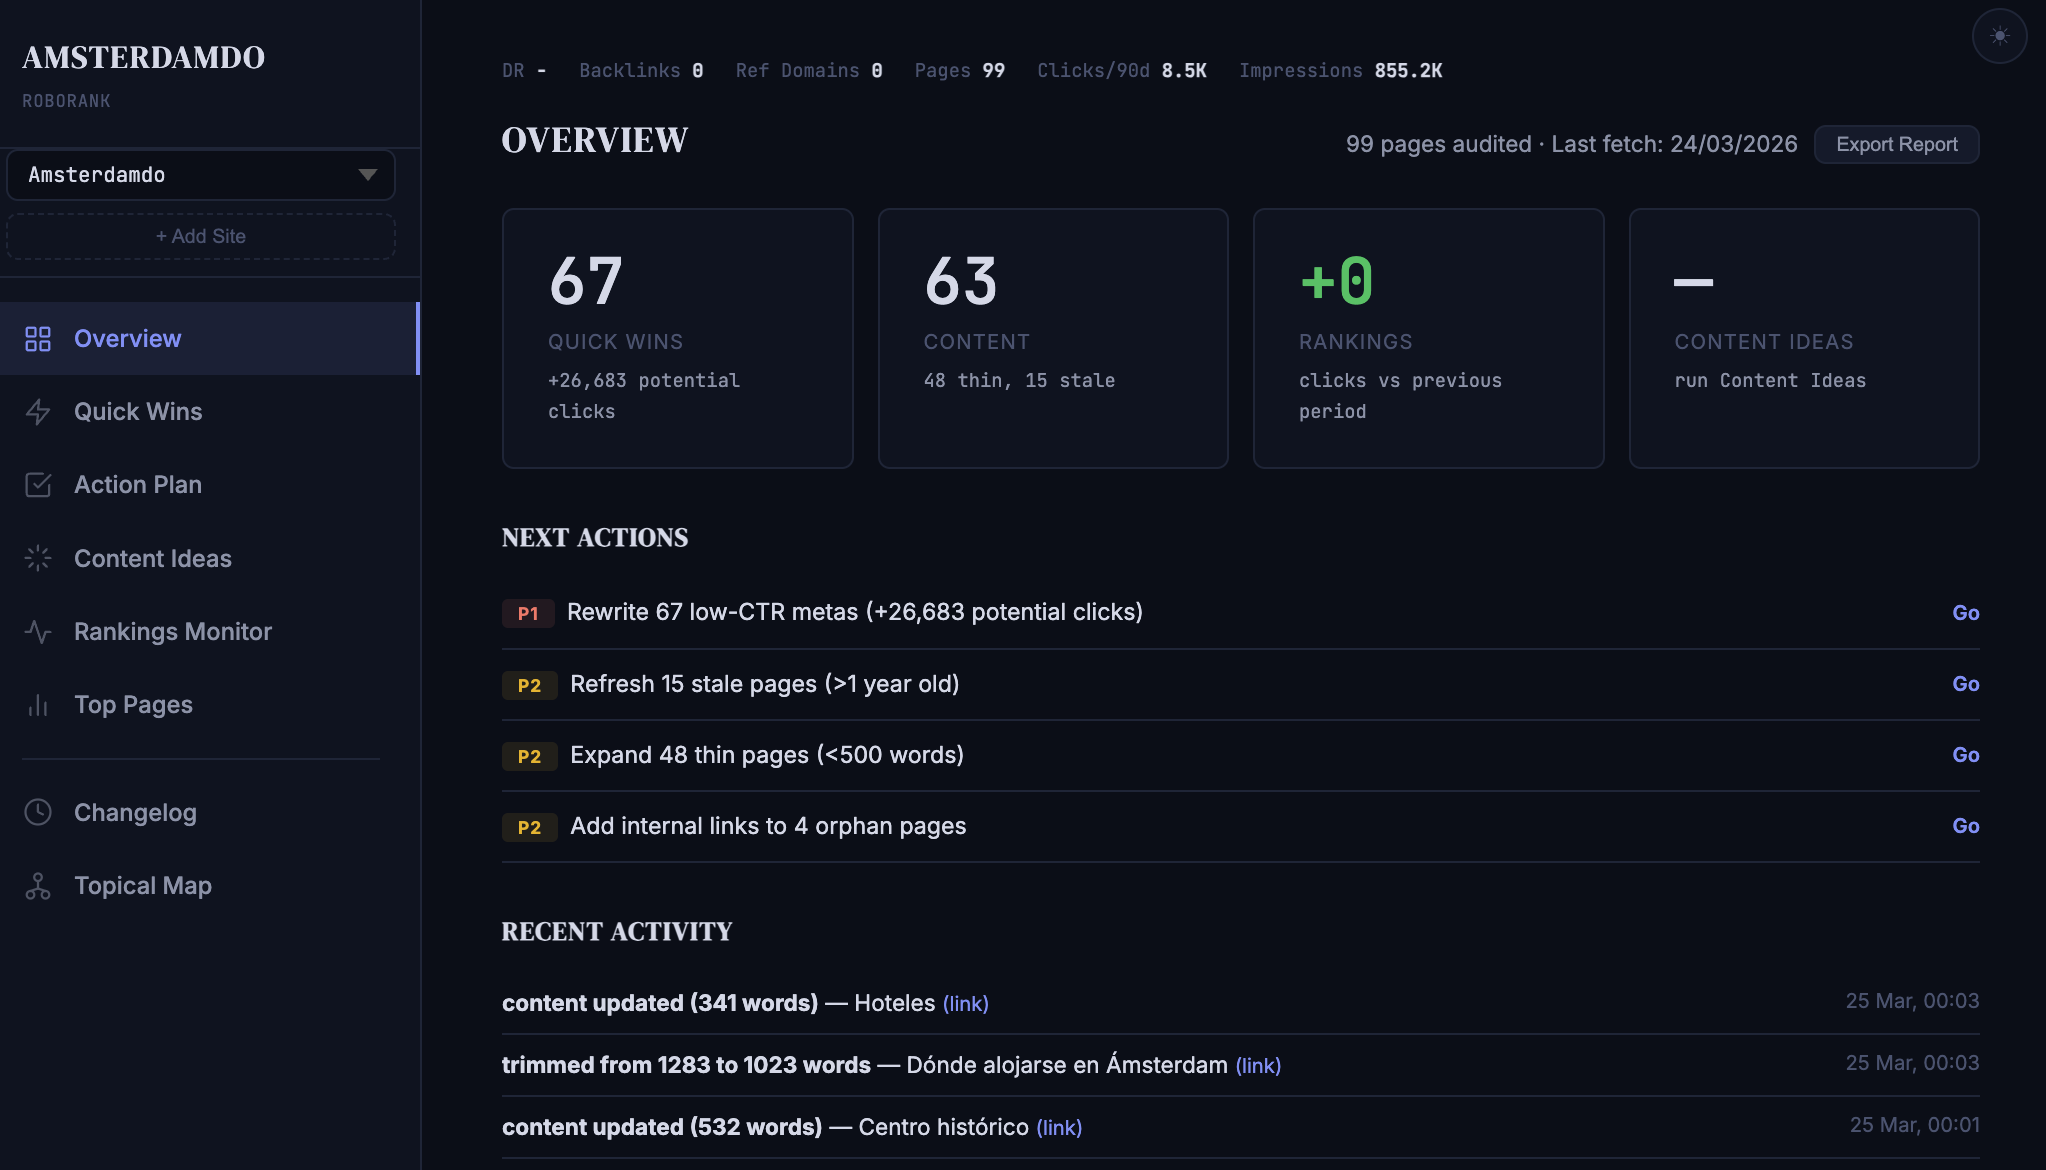This screenshot has width=2046, height=1170.
Task: Open the link next to Hoteles activity
Action: [965, 1003]
